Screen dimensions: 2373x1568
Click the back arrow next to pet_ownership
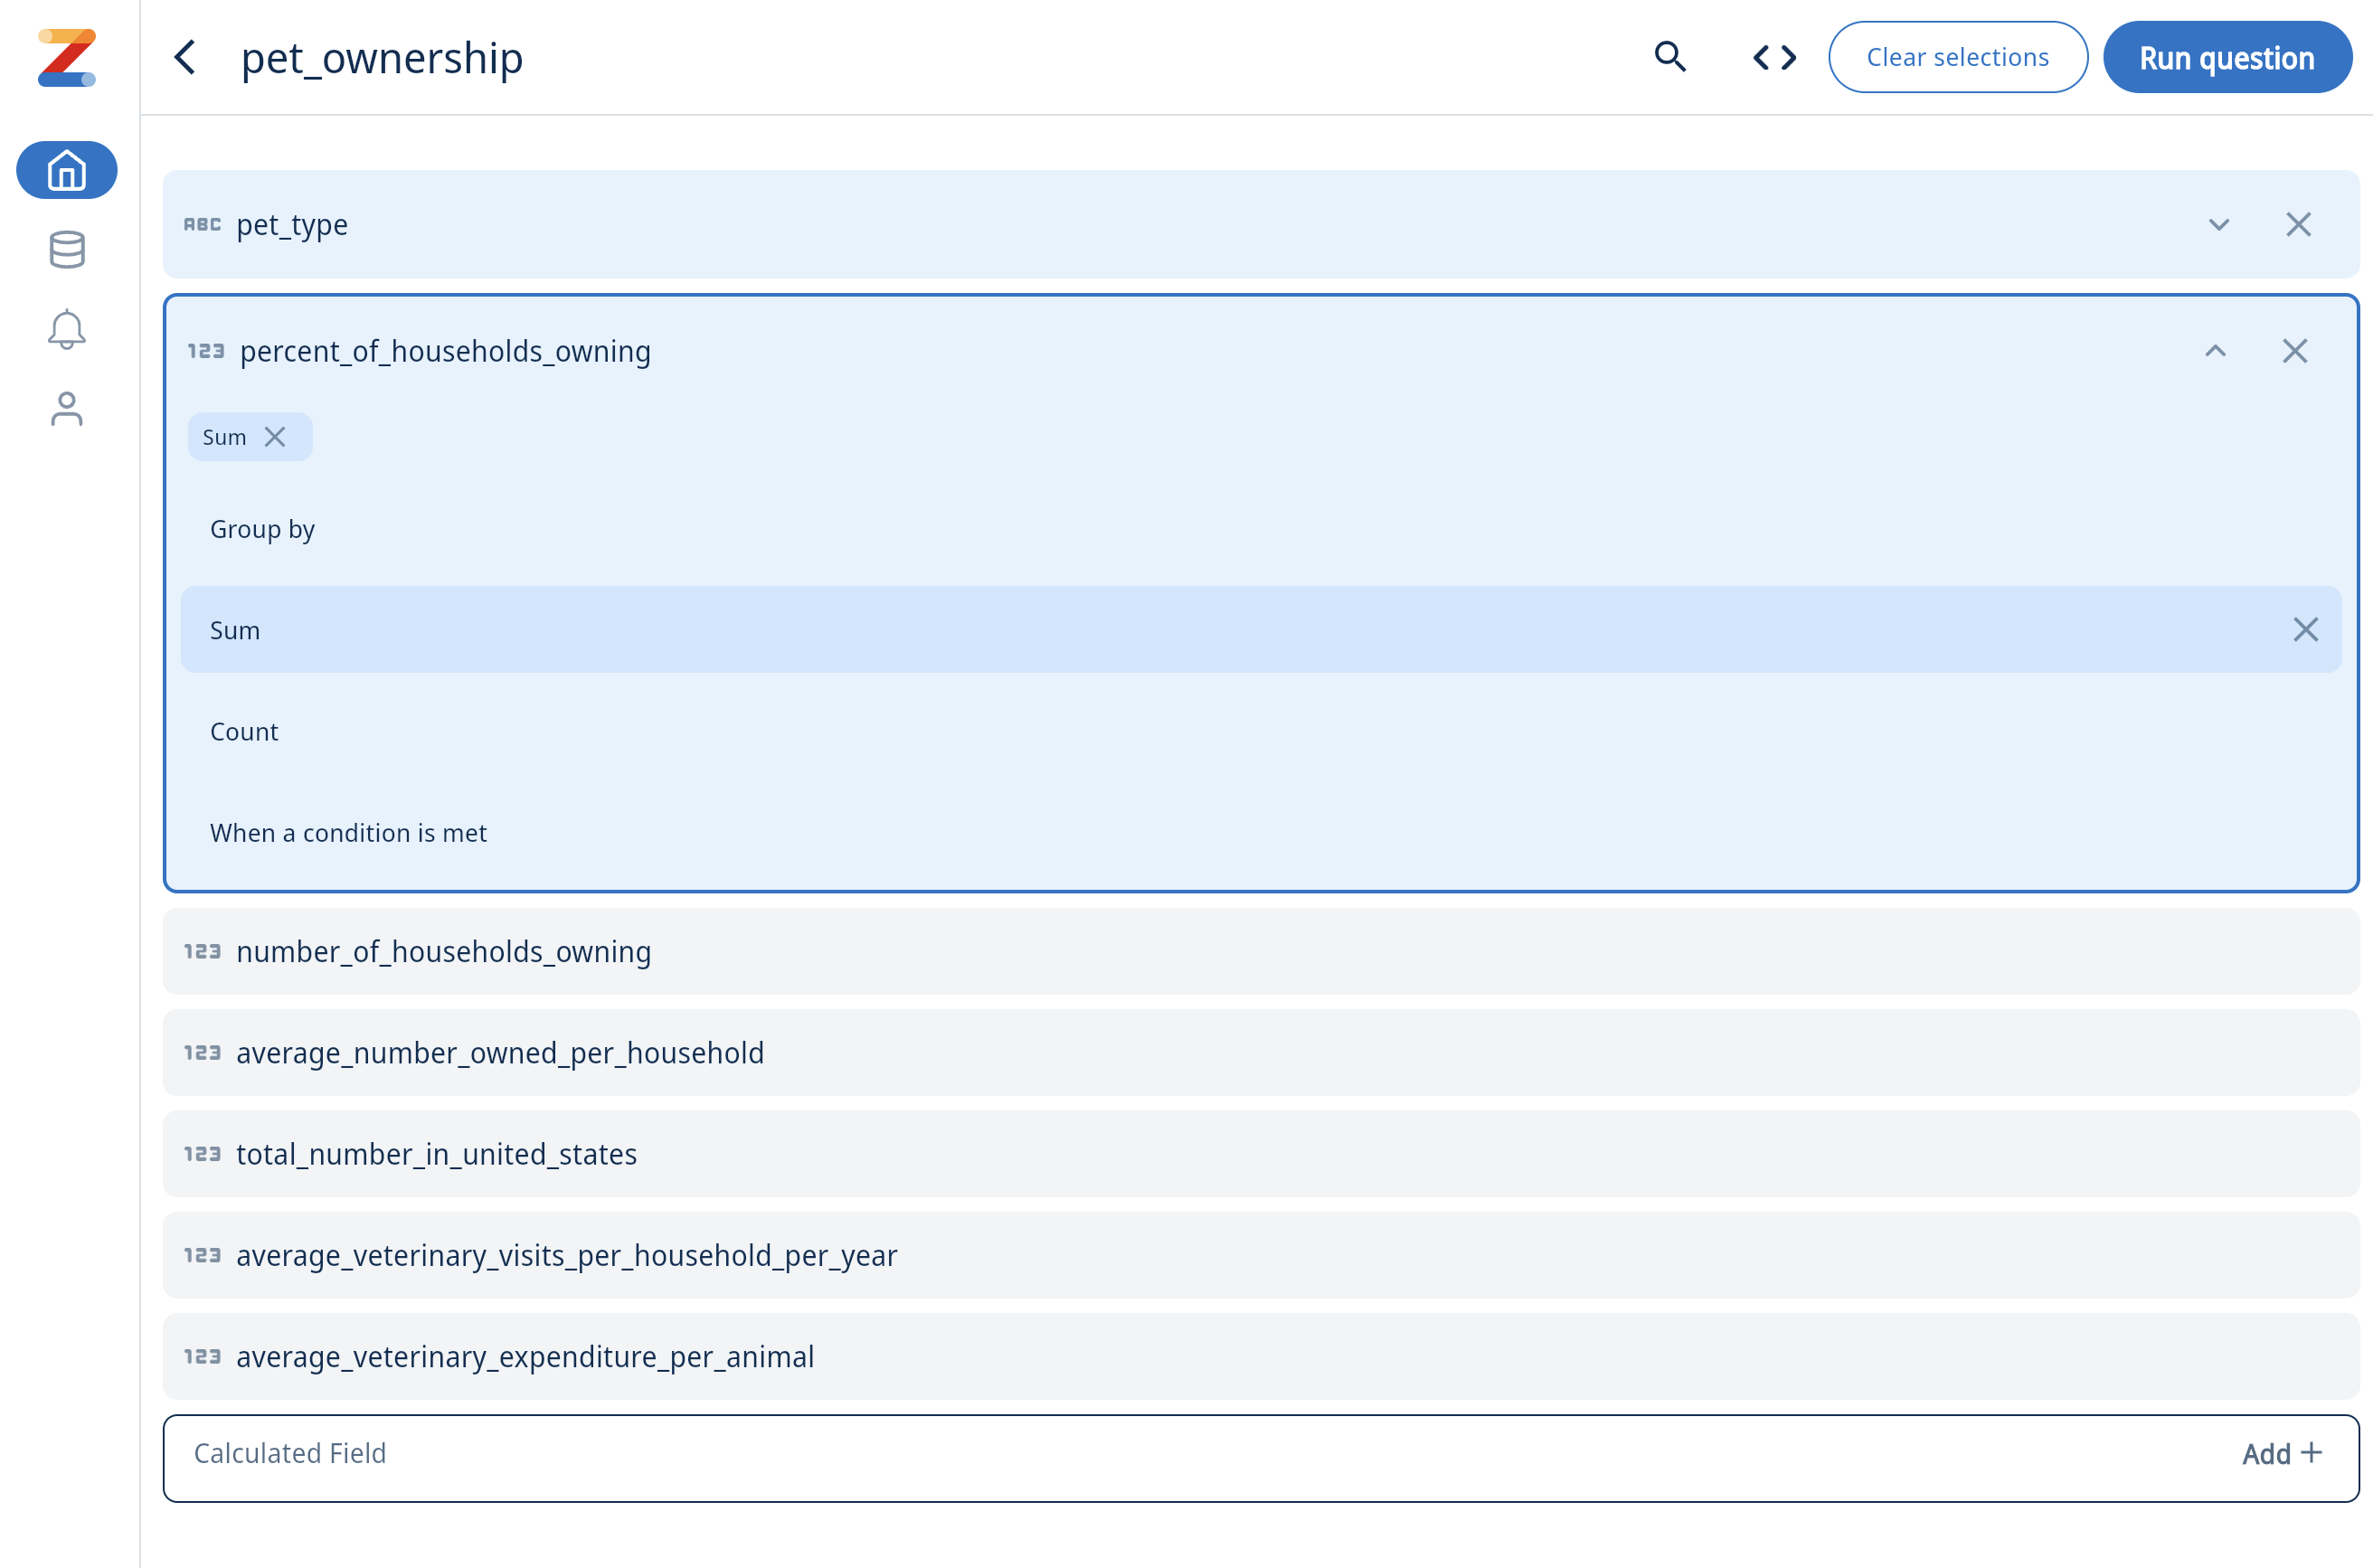[185, 57]
